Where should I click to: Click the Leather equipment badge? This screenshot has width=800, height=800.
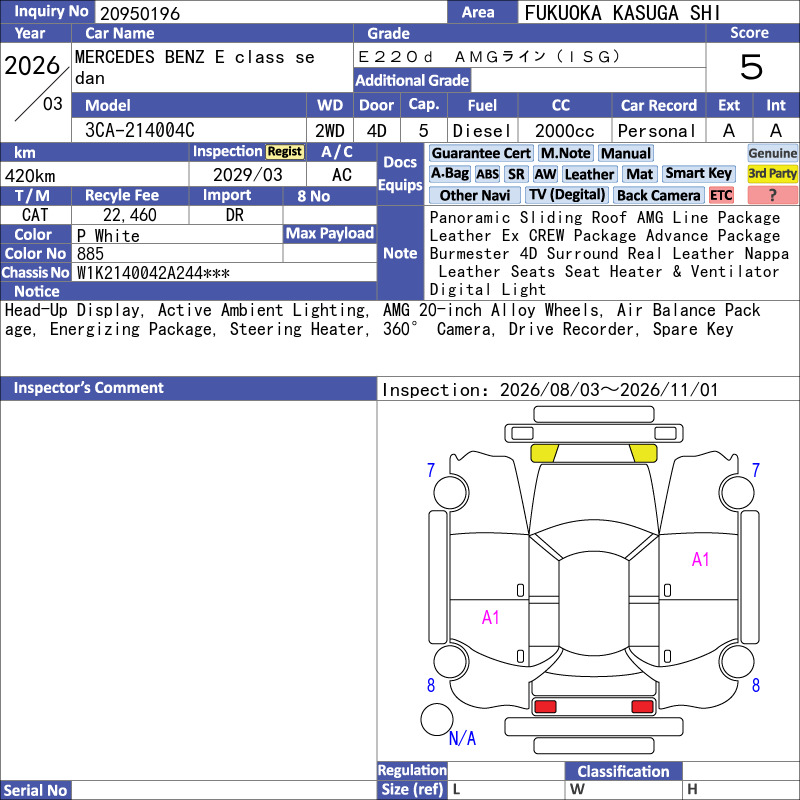[589, 174]
